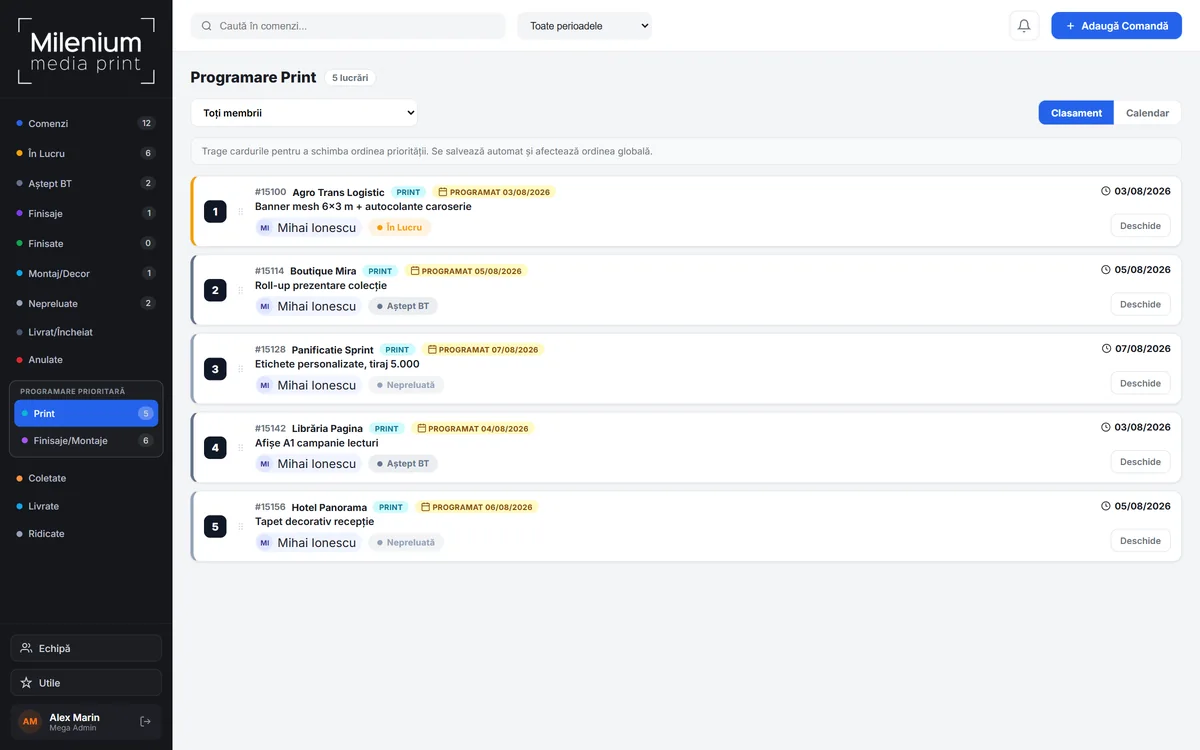1200x750 pixels.
Task: Click the drag handle on the Librăria Pagina card
Action: tap(240, 447)
